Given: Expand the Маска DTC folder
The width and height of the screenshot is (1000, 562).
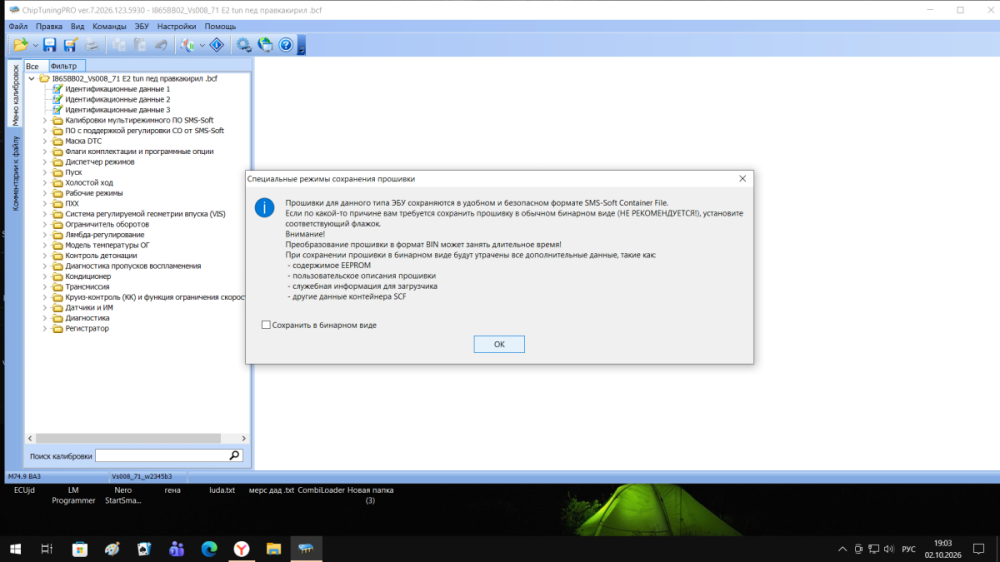Looking at the screenshot, I should 45,141.
